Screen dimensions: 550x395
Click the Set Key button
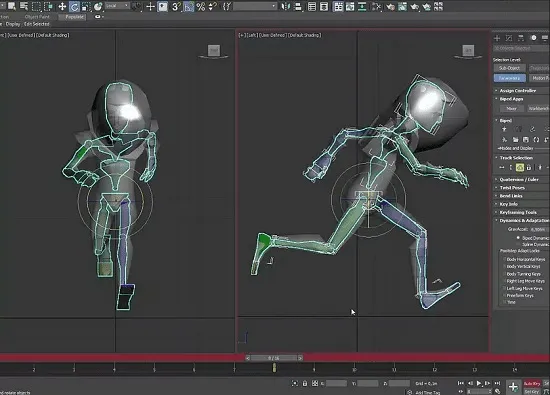pos(532,391)
